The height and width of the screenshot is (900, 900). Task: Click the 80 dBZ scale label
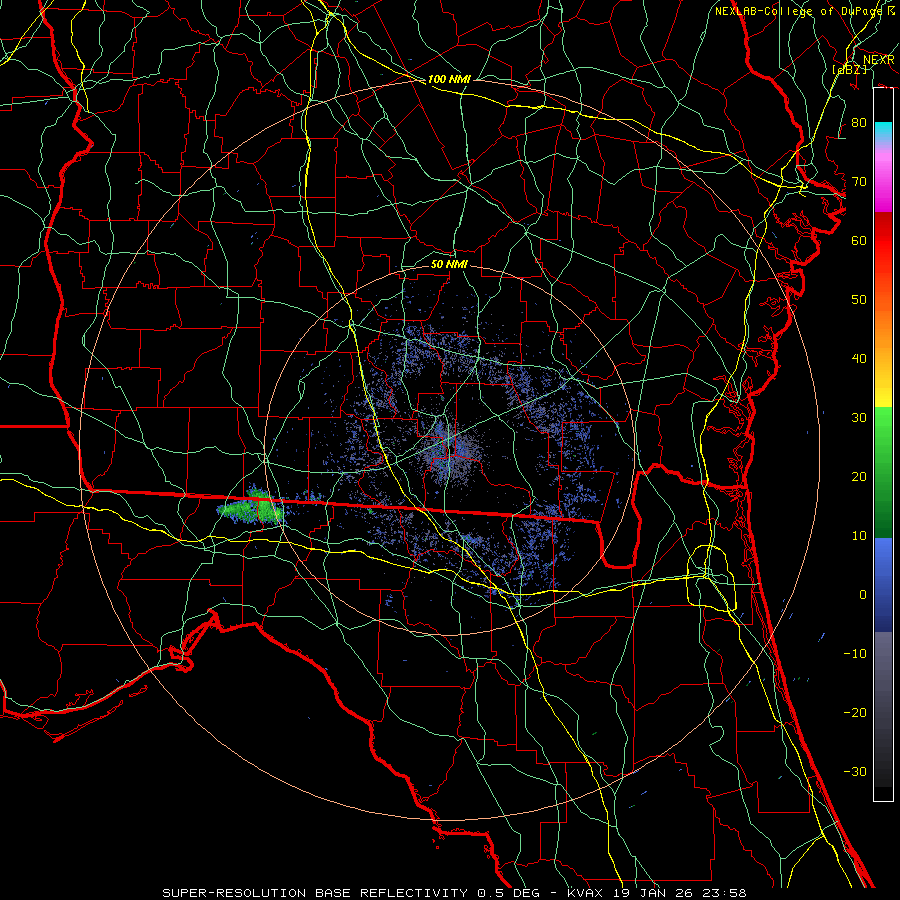click(859, 122)
